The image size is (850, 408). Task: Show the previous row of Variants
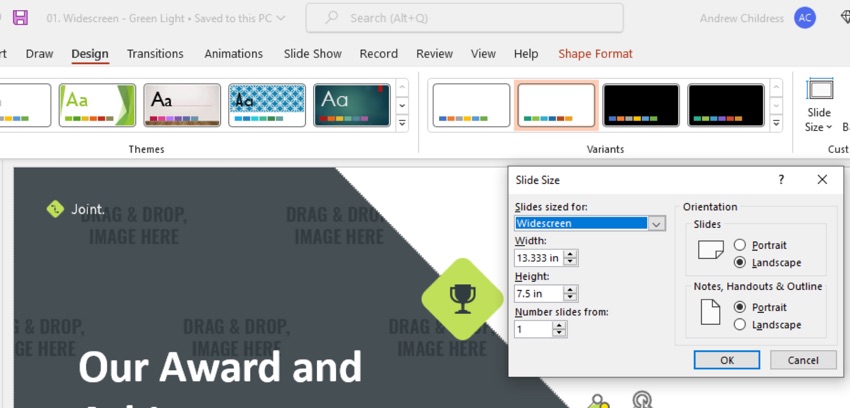pyautogui.click(x=776, y=87)
